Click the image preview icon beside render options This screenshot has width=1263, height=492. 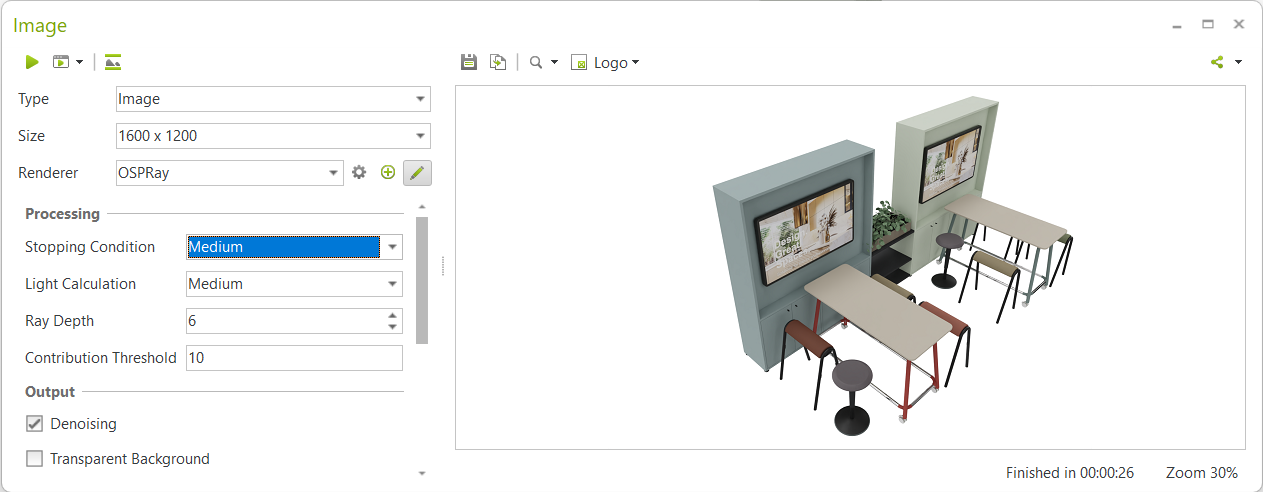click(113, 62)
